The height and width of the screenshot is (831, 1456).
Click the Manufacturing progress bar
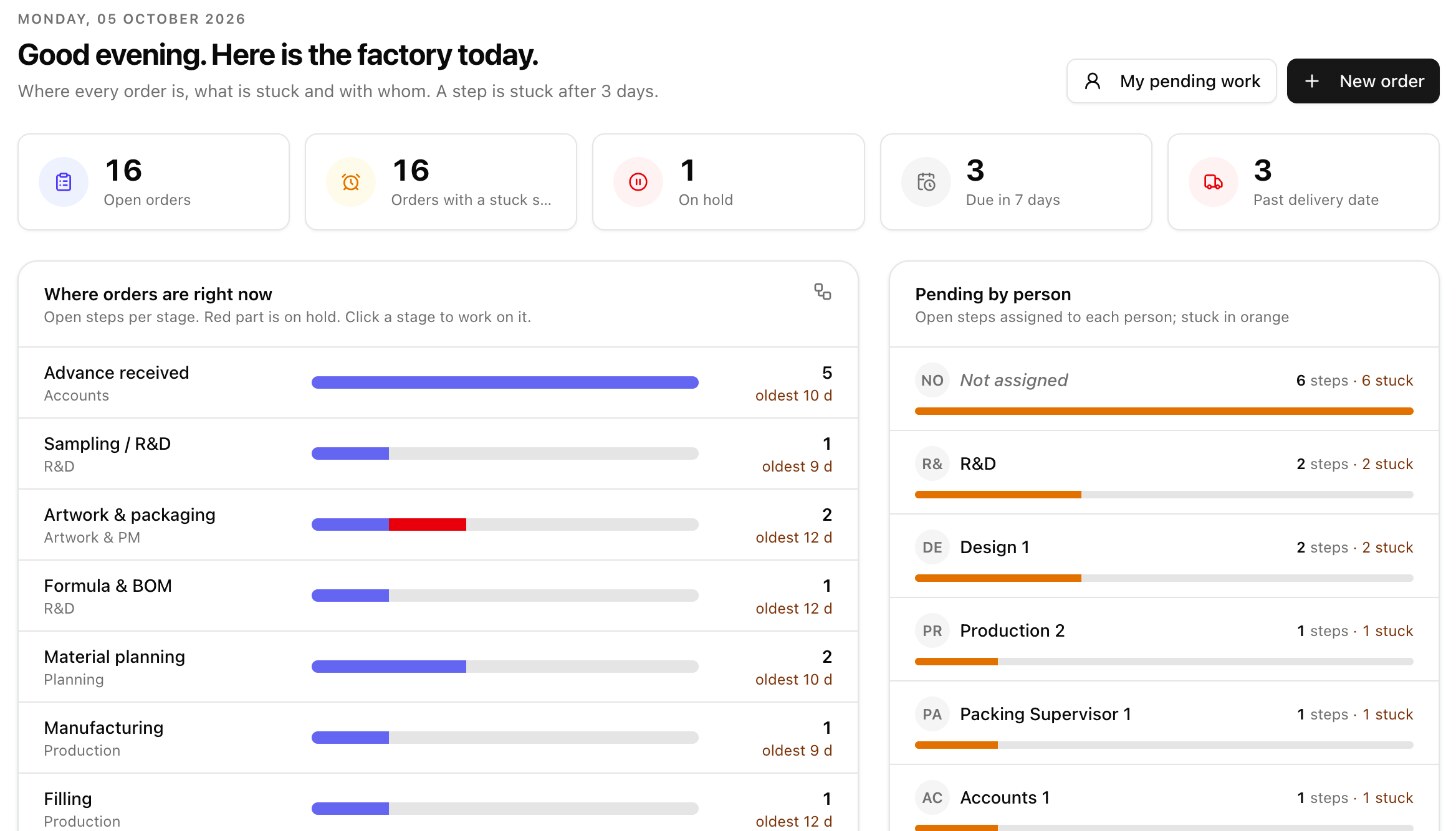coord(505,737)
